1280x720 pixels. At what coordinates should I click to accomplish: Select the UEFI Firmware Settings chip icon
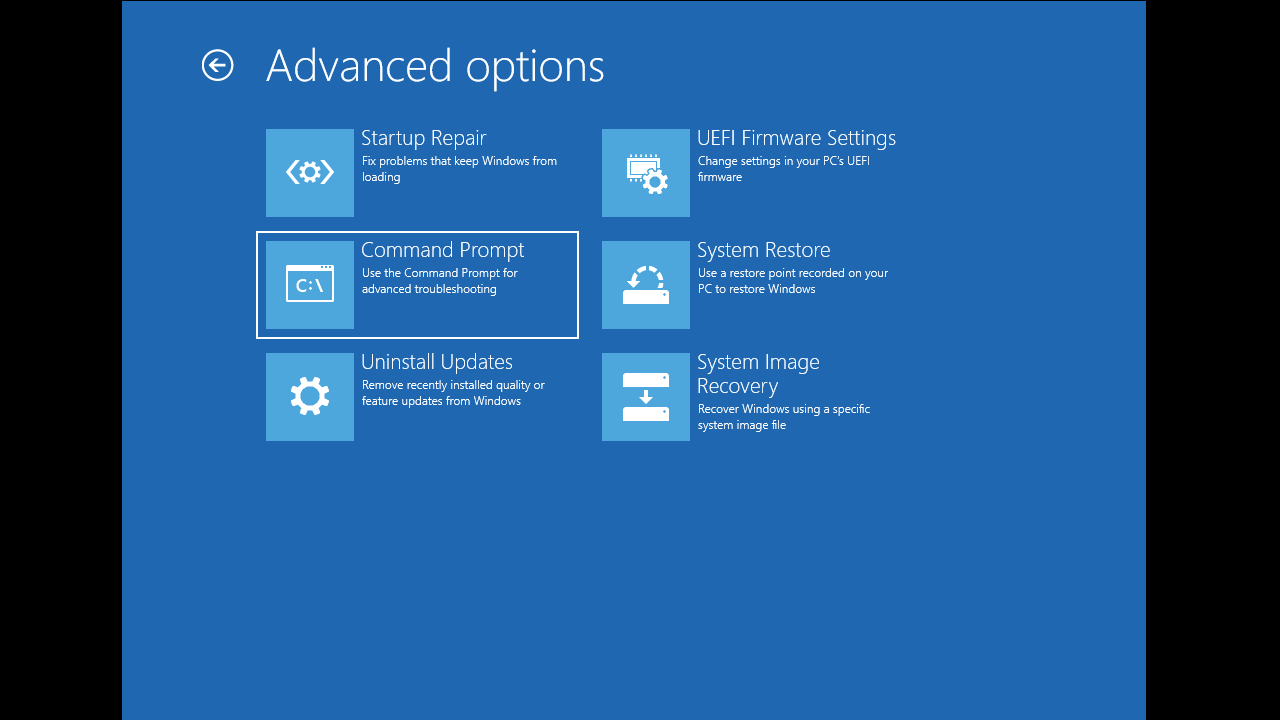click(645, 172)
